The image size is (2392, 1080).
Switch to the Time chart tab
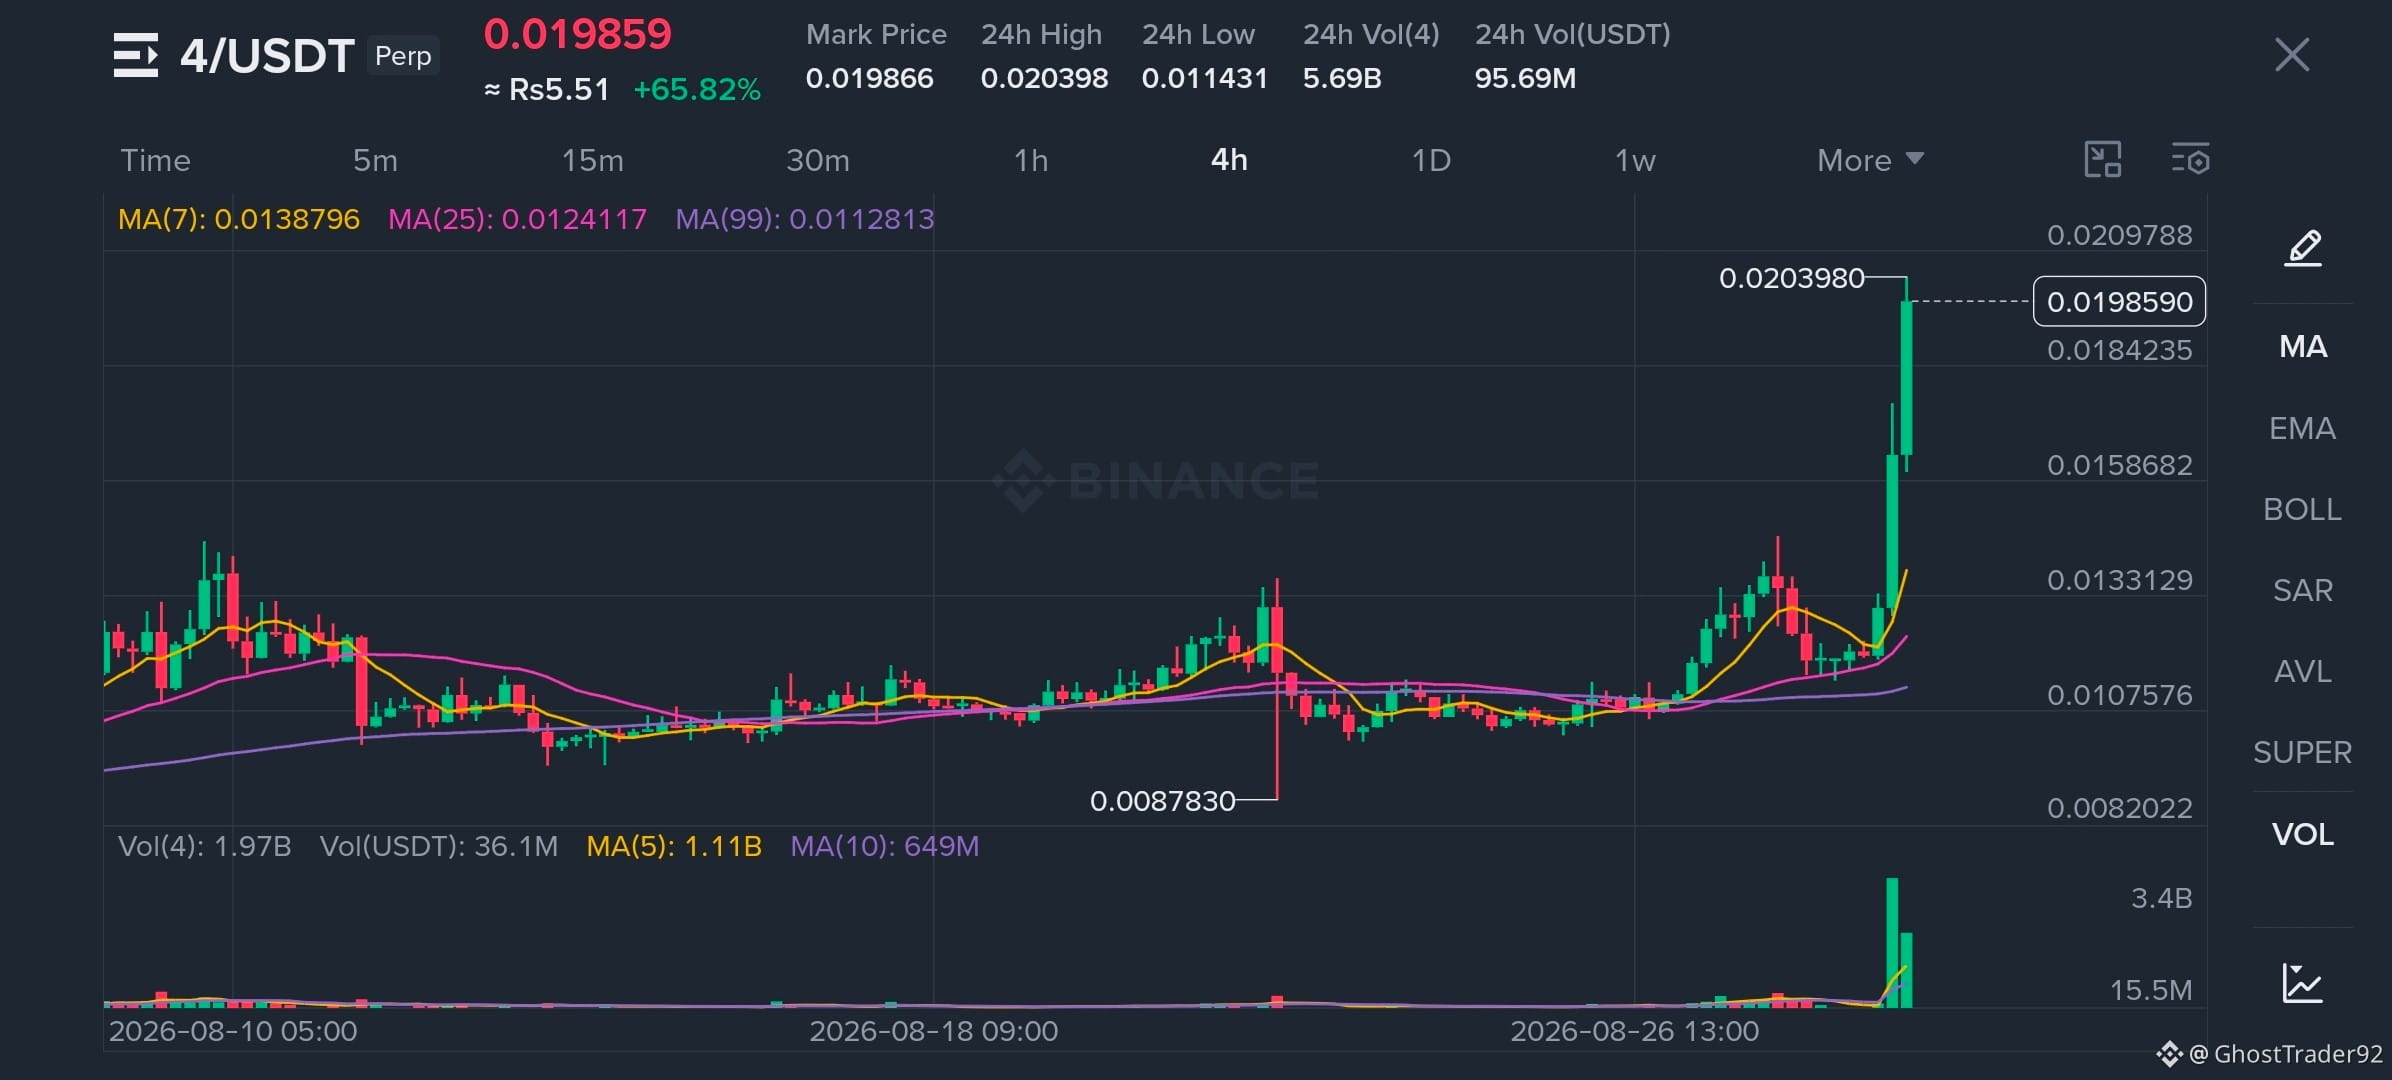coord(155,160)
